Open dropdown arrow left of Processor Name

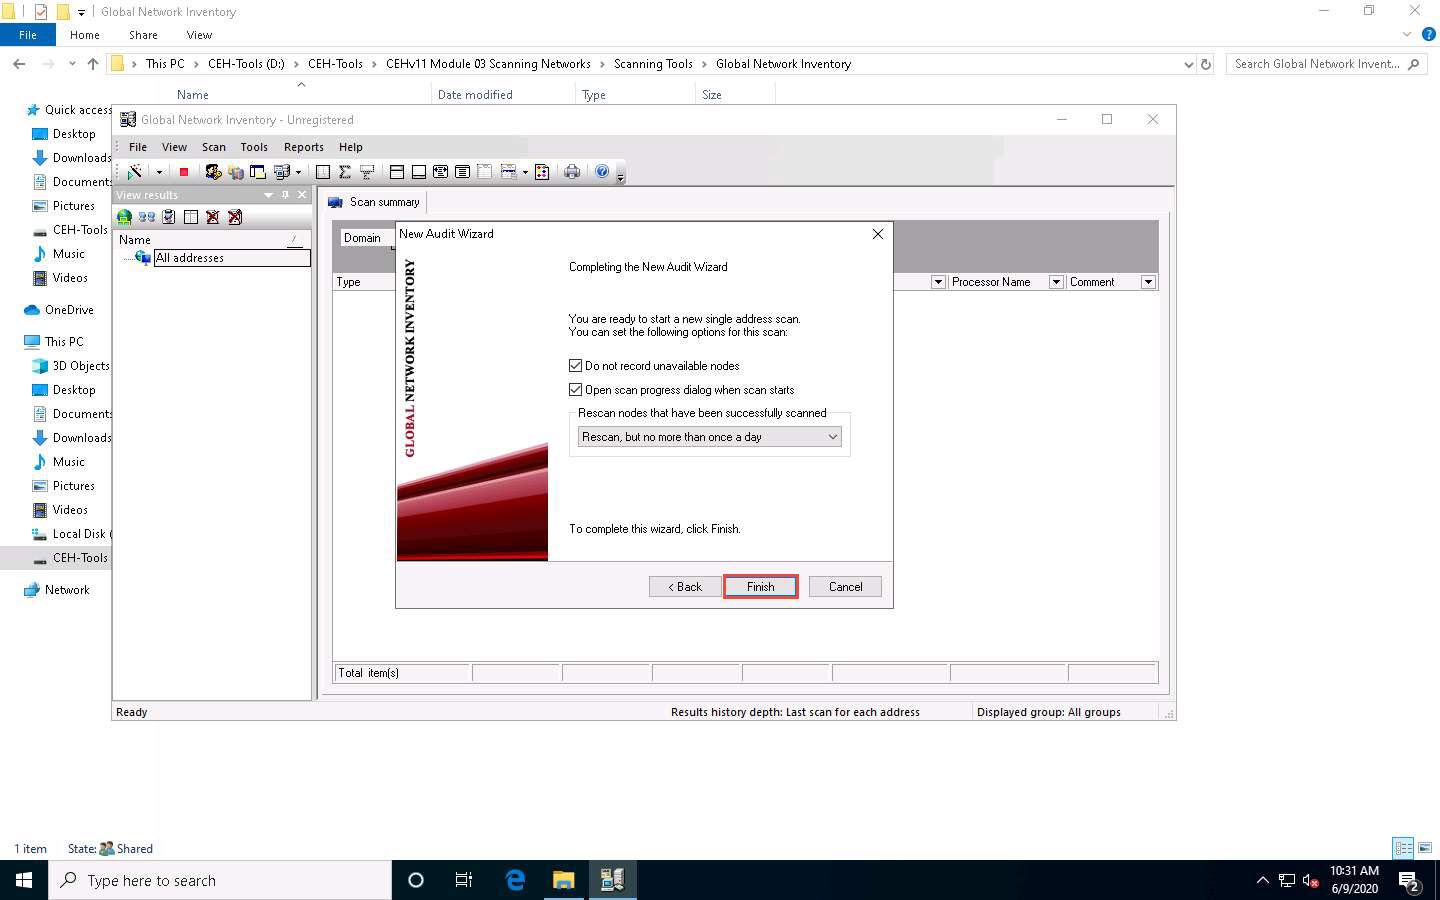click(x=938, y=282)
